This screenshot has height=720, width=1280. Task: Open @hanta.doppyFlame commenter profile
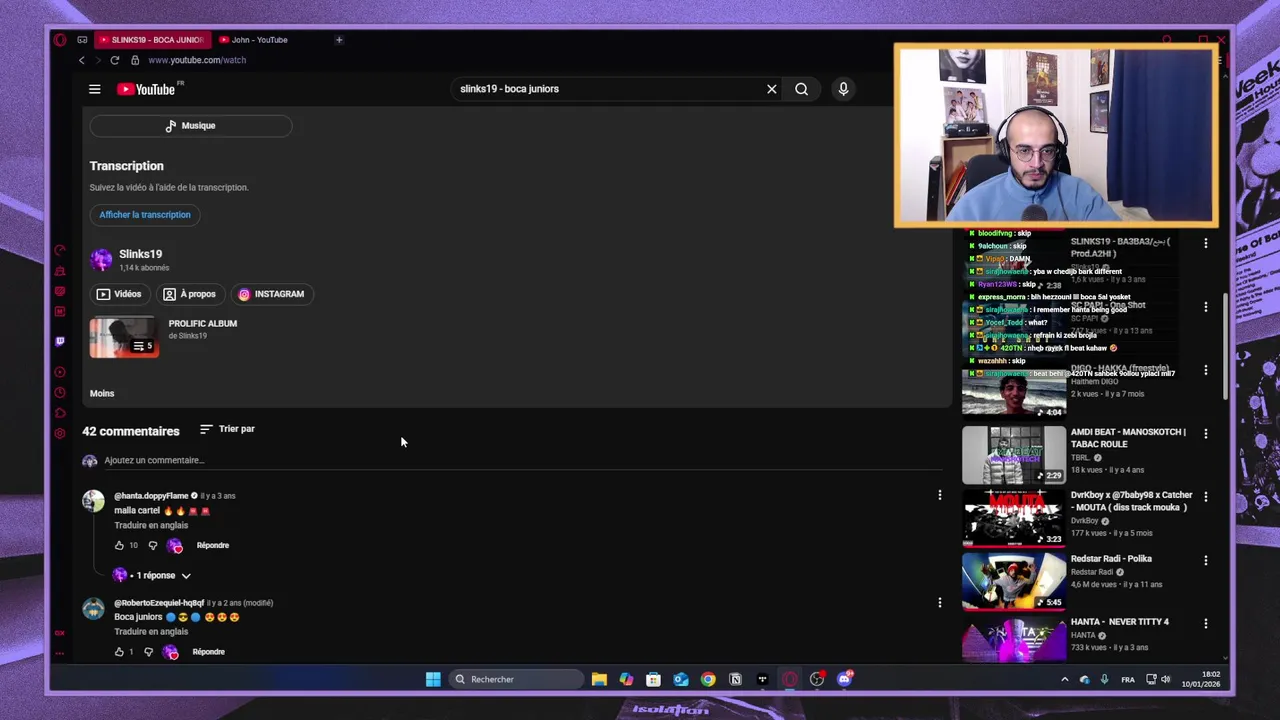click(151, 496)
